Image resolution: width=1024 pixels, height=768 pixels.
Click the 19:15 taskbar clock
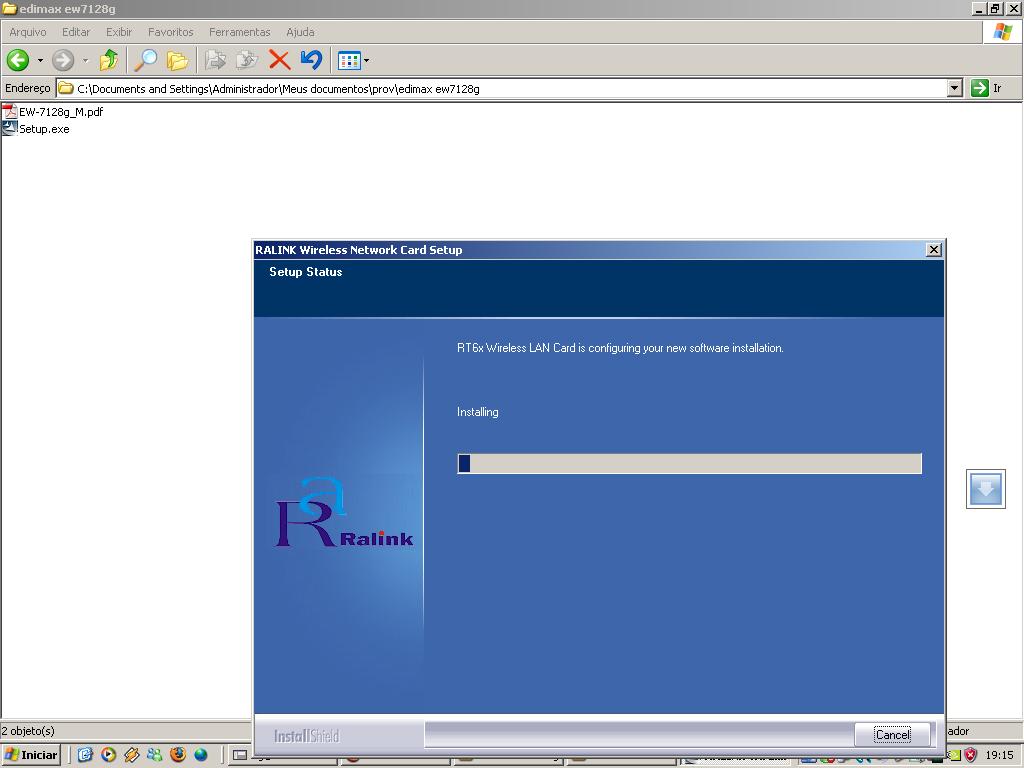point(999,756)
